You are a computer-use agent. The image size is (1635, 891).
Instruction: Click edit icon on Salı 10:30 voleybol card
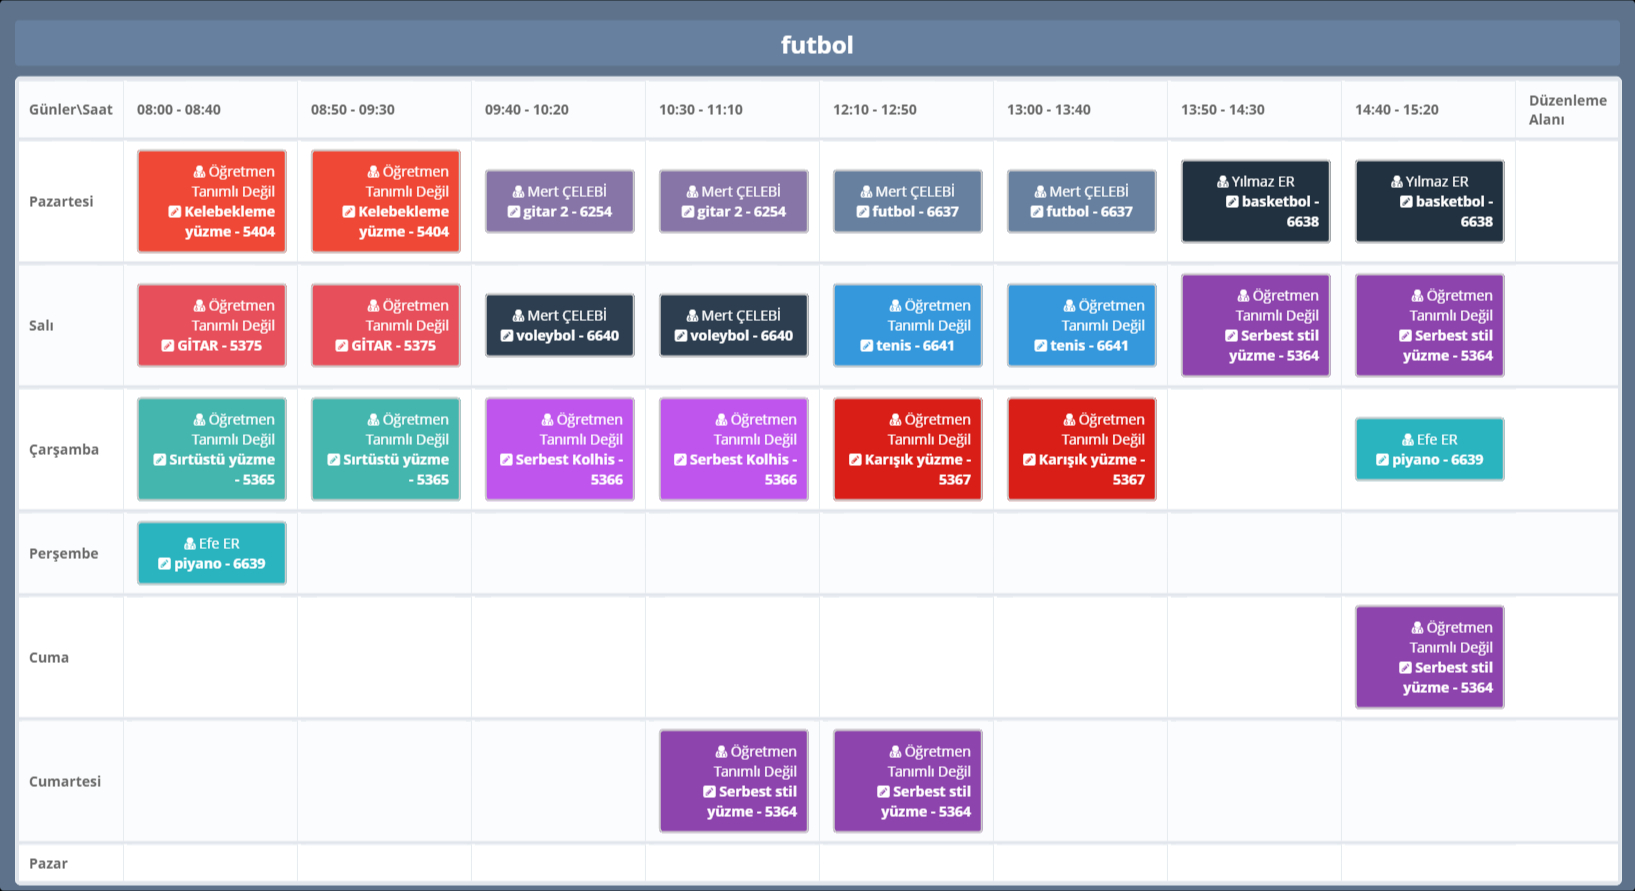click(x=680, y=336)
